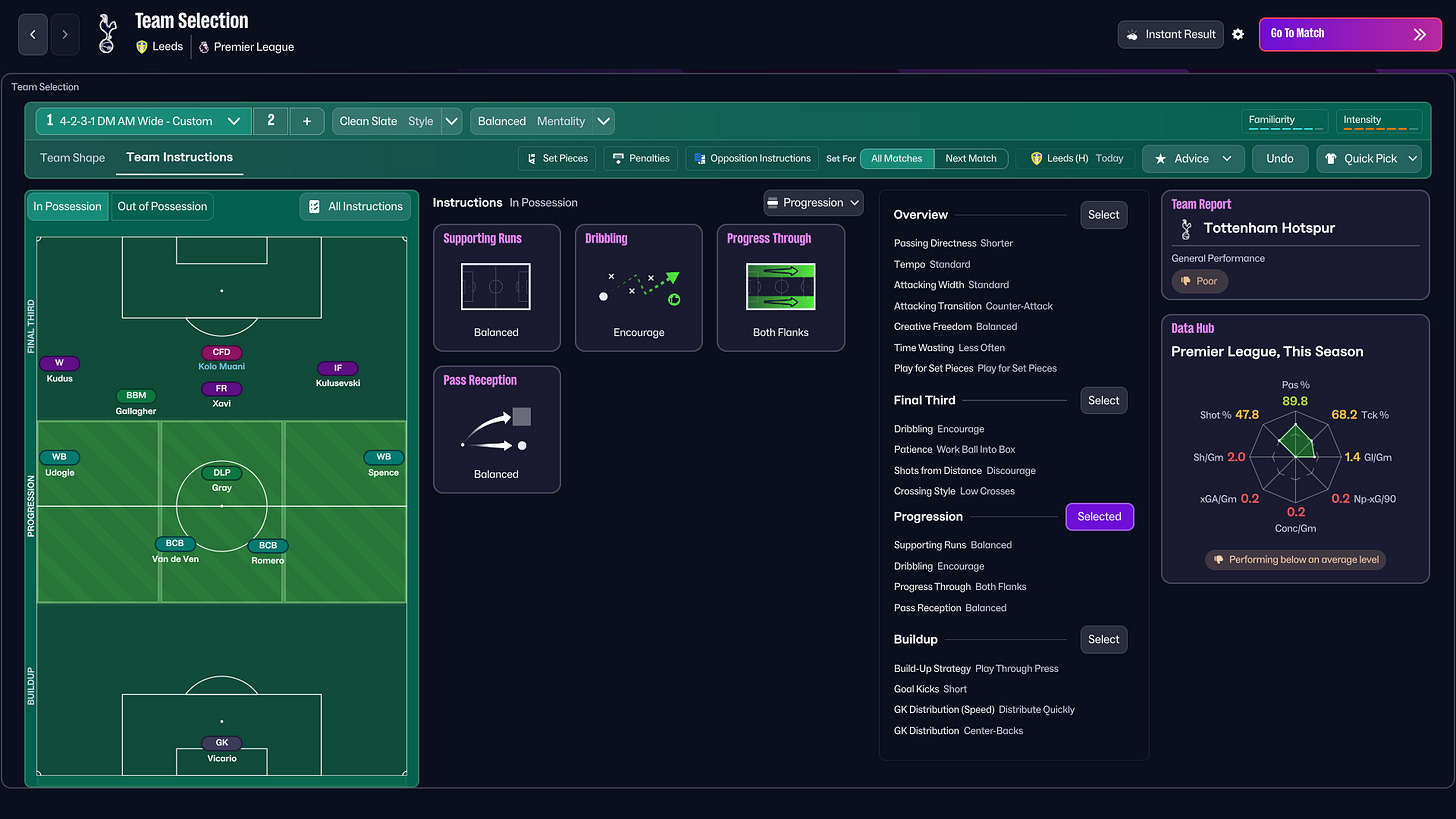Add a new tactic with plus button
The image size is (1456, 819).
point(307,121)
